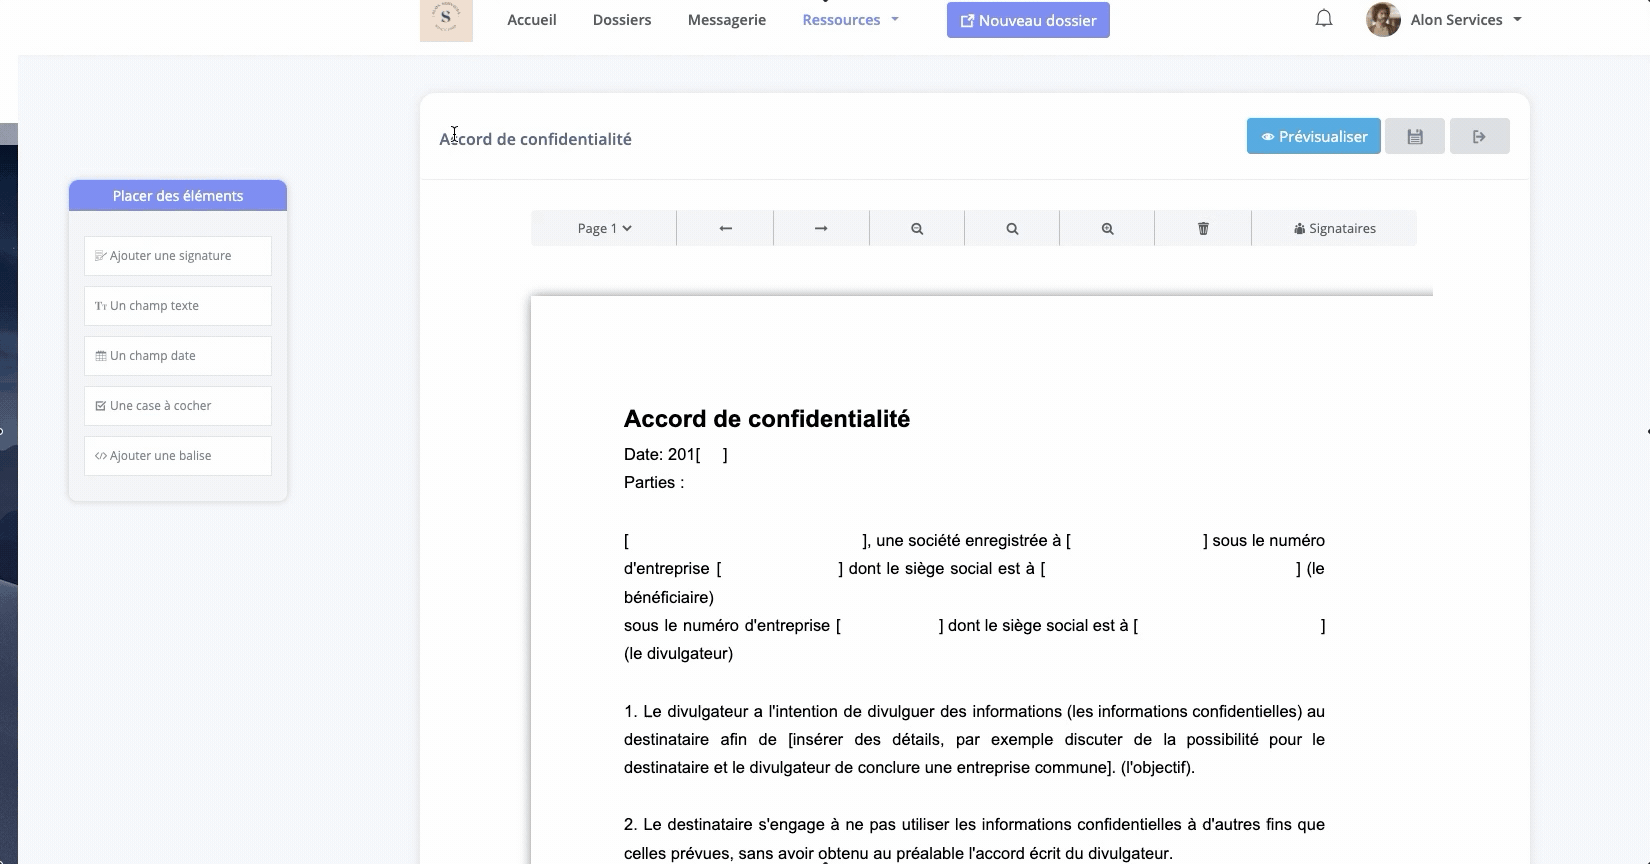Go to previous page with left arrow
This screenshot has height=864, width=1650.
(x=725, y=228)
